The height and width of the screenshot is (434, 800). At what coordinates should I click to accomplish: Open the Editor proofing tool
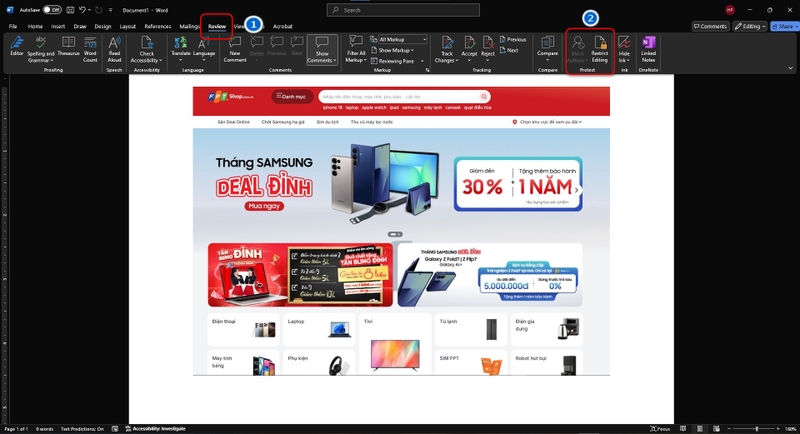(16, 46)
